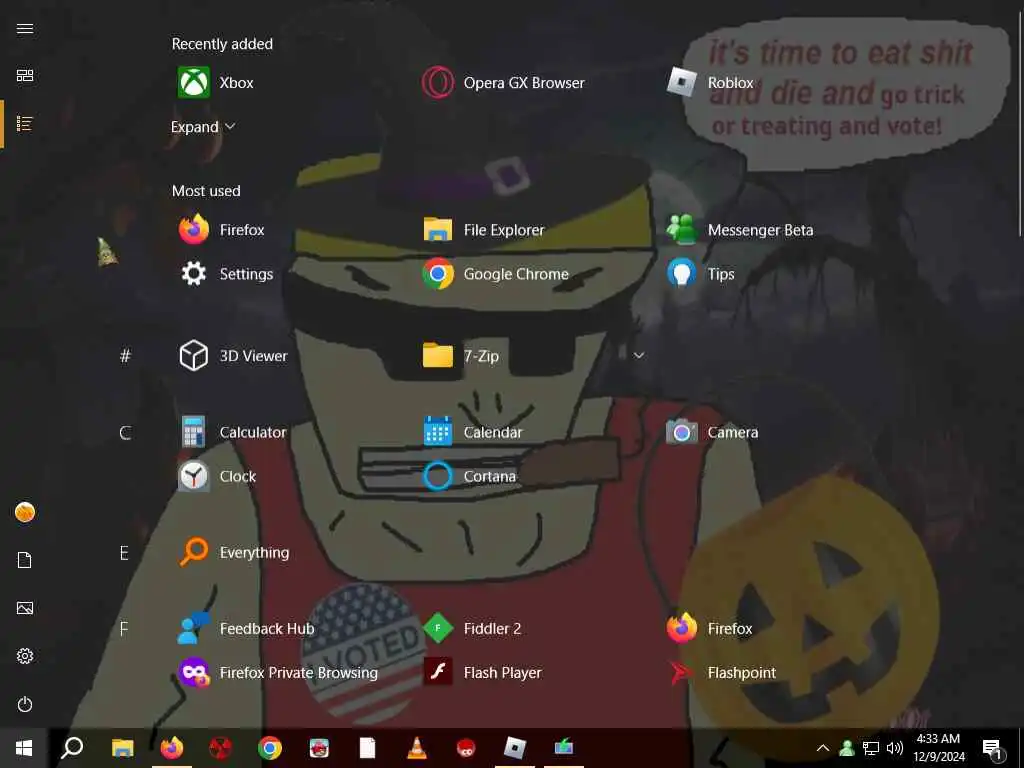This screenshot has height=768, width=1024.
Task: Open Xbox from Recently added
Action: tap(216, 83)
